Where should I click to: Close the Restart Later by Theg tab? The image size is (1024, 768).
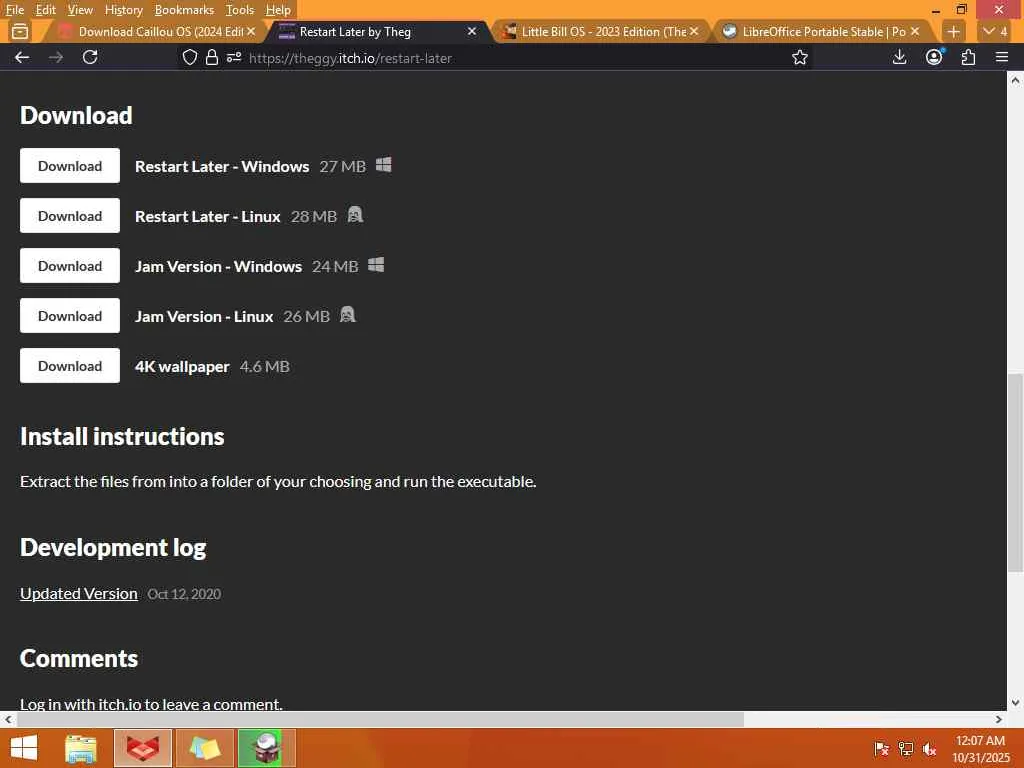point(472,31)
